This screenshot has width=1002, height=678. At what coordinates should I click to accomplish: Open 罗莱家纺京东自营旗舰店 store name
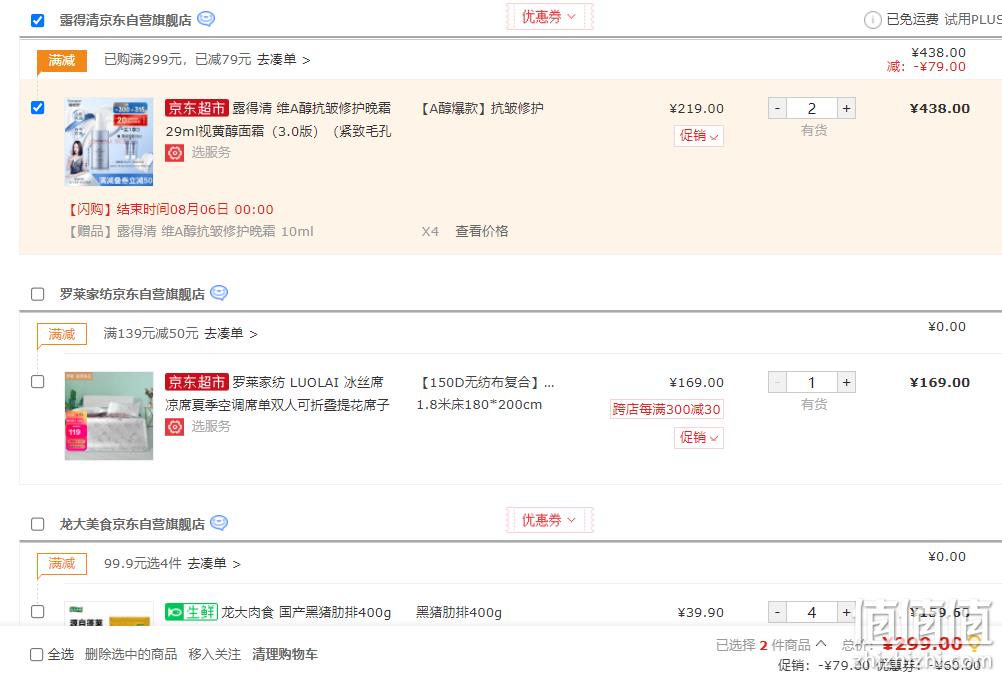[132, 294]
